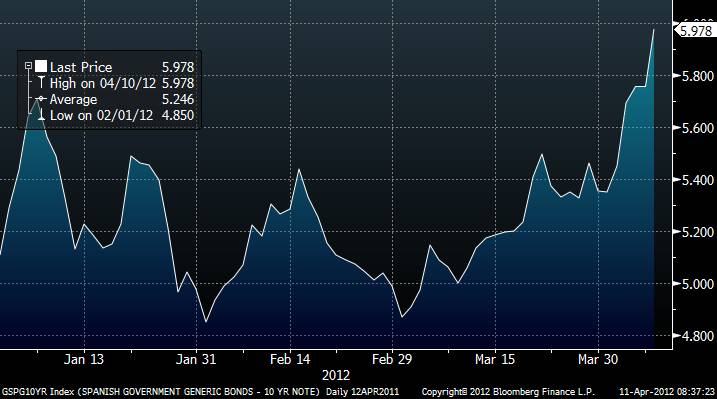Click the 2012 year label under the axis

pos(336,375)
